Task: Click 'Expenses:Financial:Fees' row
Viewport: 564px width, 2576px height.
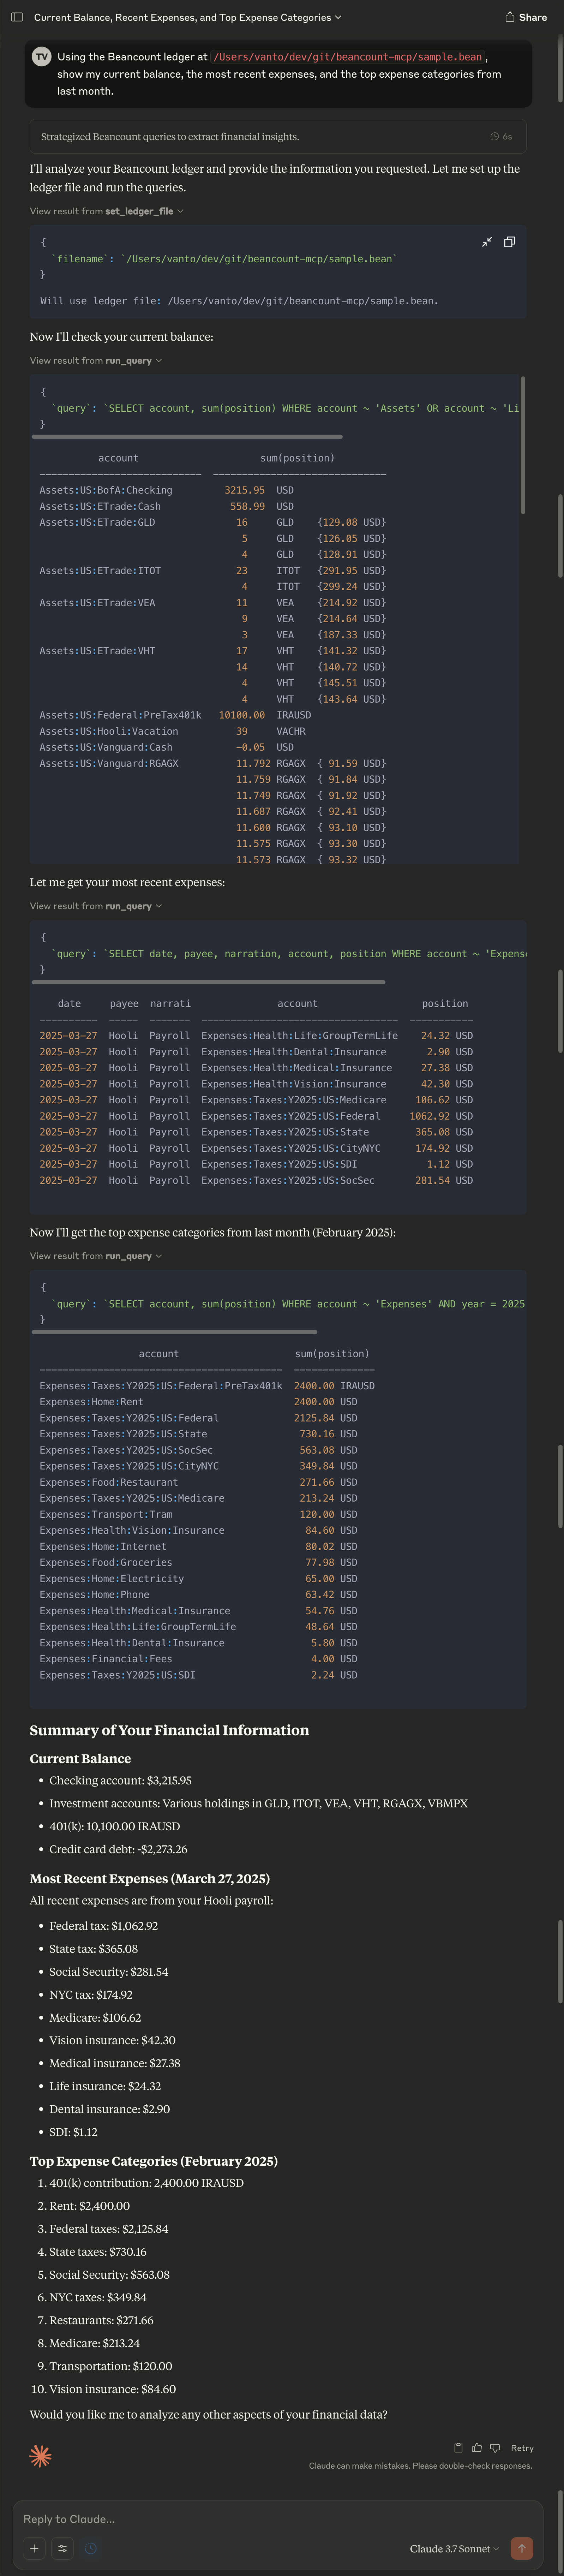Action: coord(198,1659)
